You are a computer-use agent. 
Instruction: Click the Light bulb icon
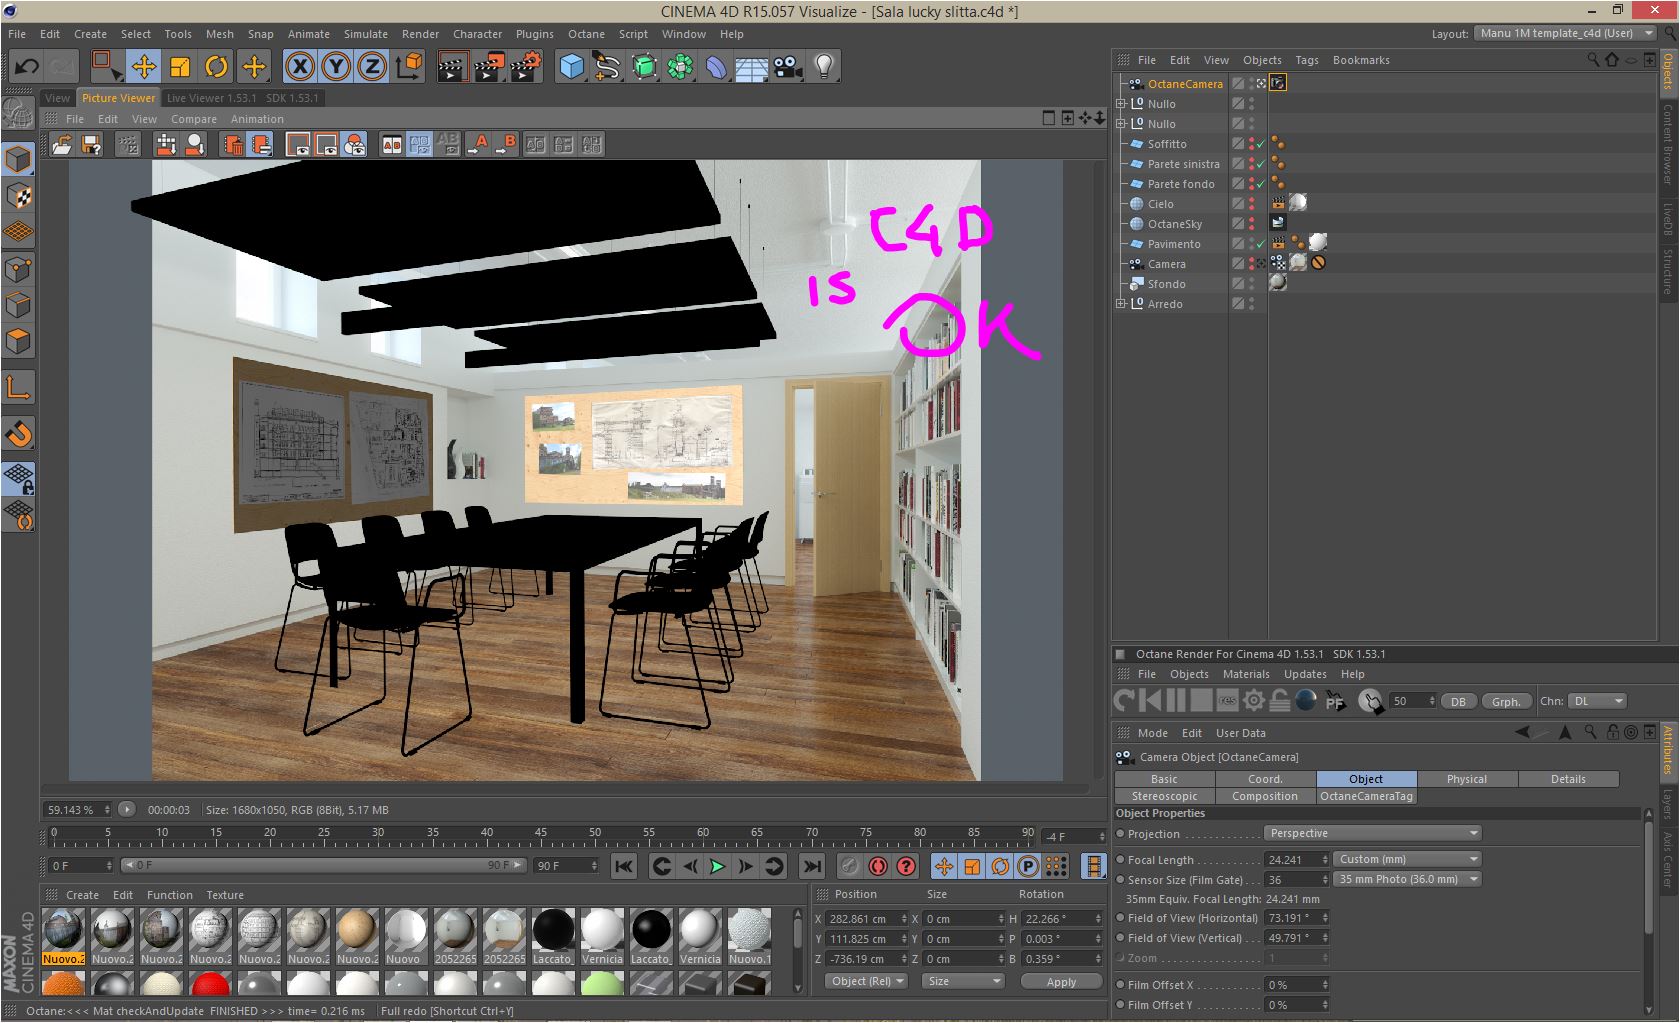[824, 67]
